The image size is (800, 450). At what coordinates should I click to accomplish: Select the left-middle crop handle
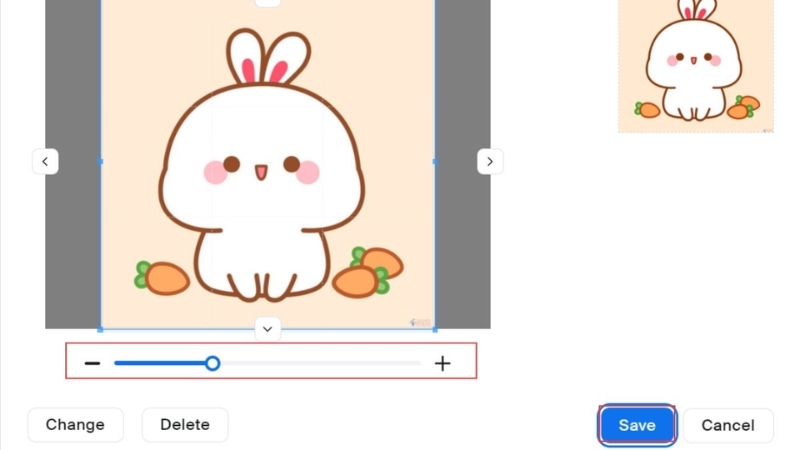pyautogui.click(x=101, y=161)
